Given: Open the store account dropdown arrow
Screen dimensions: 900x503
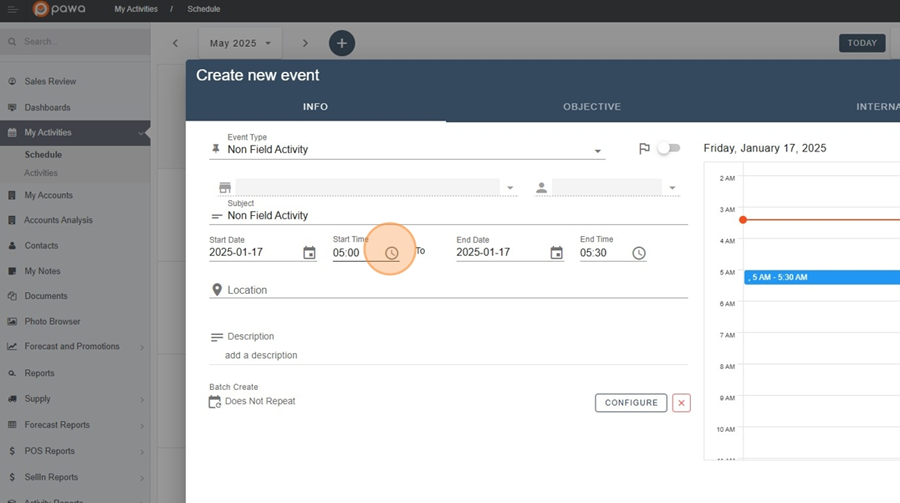Looking at the screenshot, I should [510, 188].
